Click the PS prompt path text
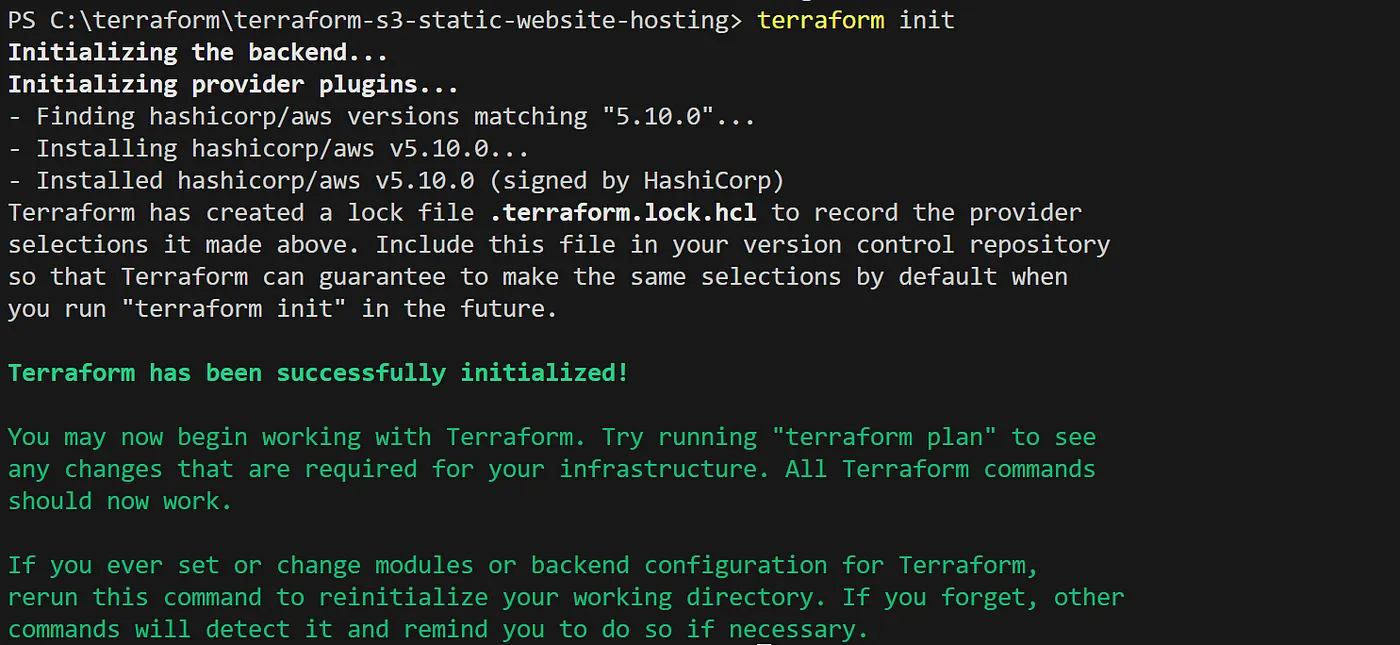This screenshot has width=1400, height=645. (375, 20)
